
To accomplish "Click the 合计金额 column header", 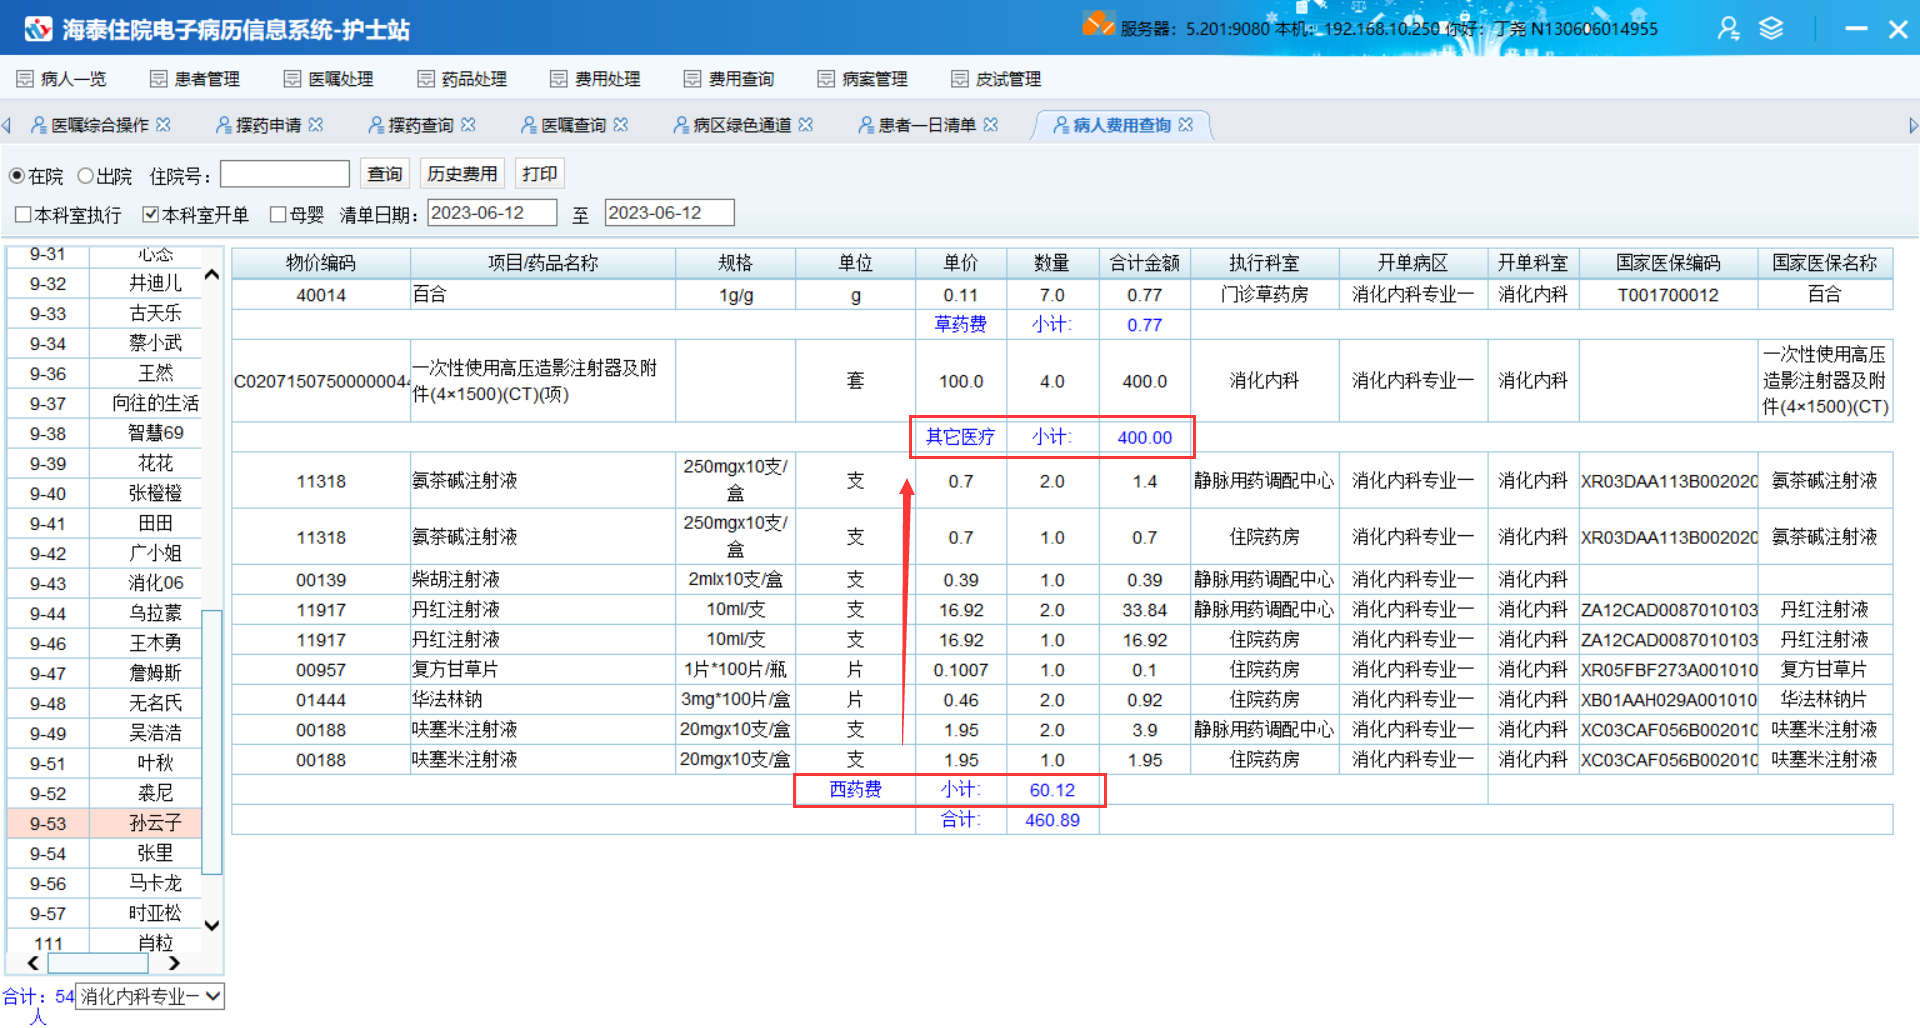I will [1145, 263].
